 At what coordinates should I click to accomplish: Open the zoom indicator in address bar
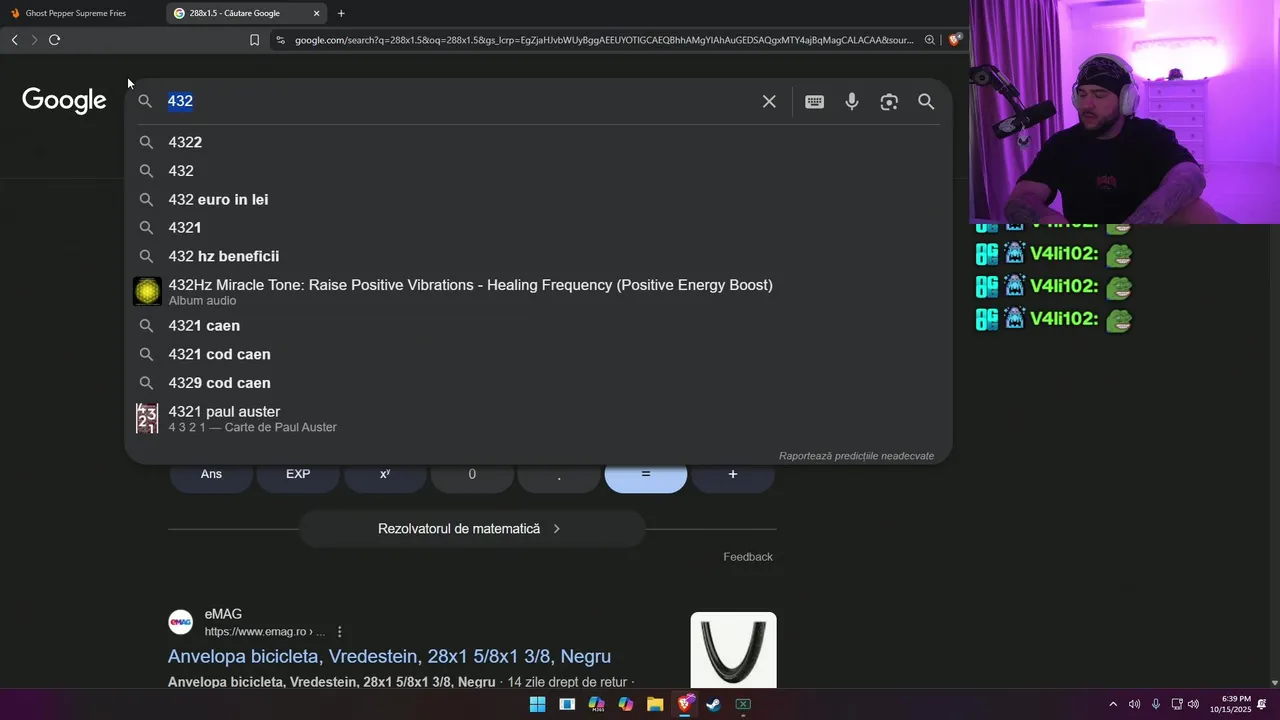coord(930,40)
